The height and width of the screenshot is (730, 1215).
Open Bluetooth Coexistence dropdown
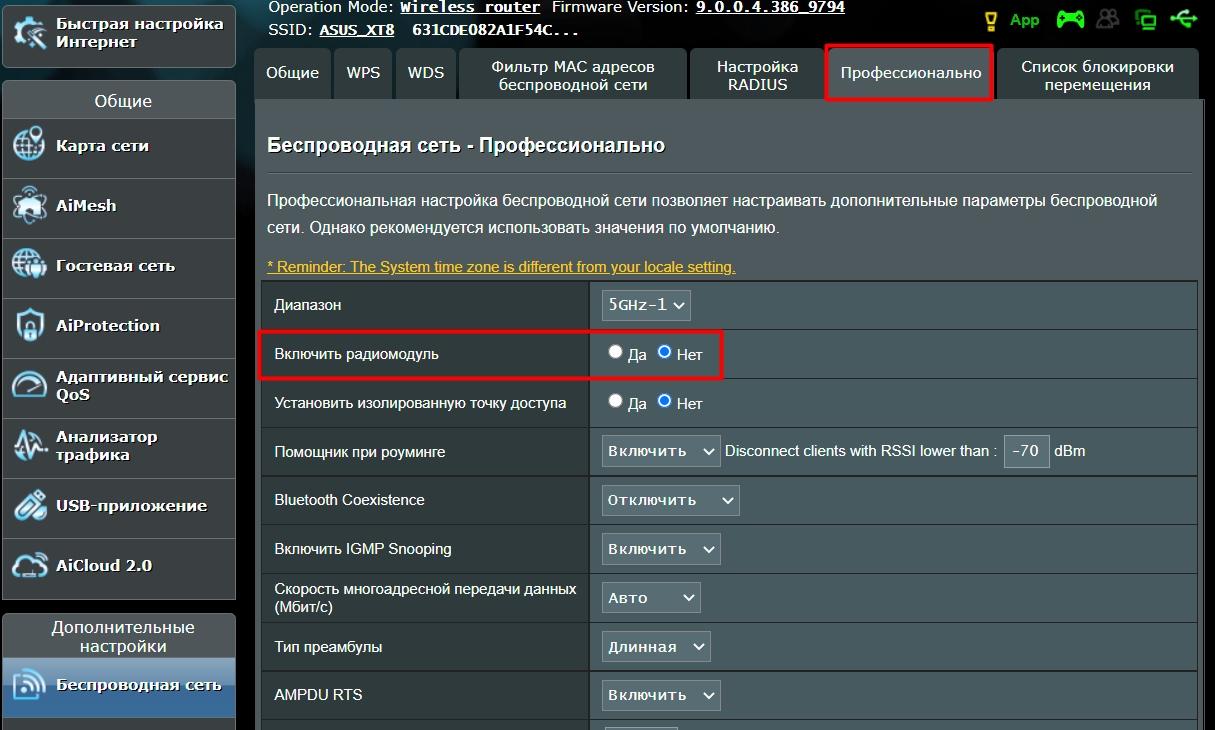point(670,500)
